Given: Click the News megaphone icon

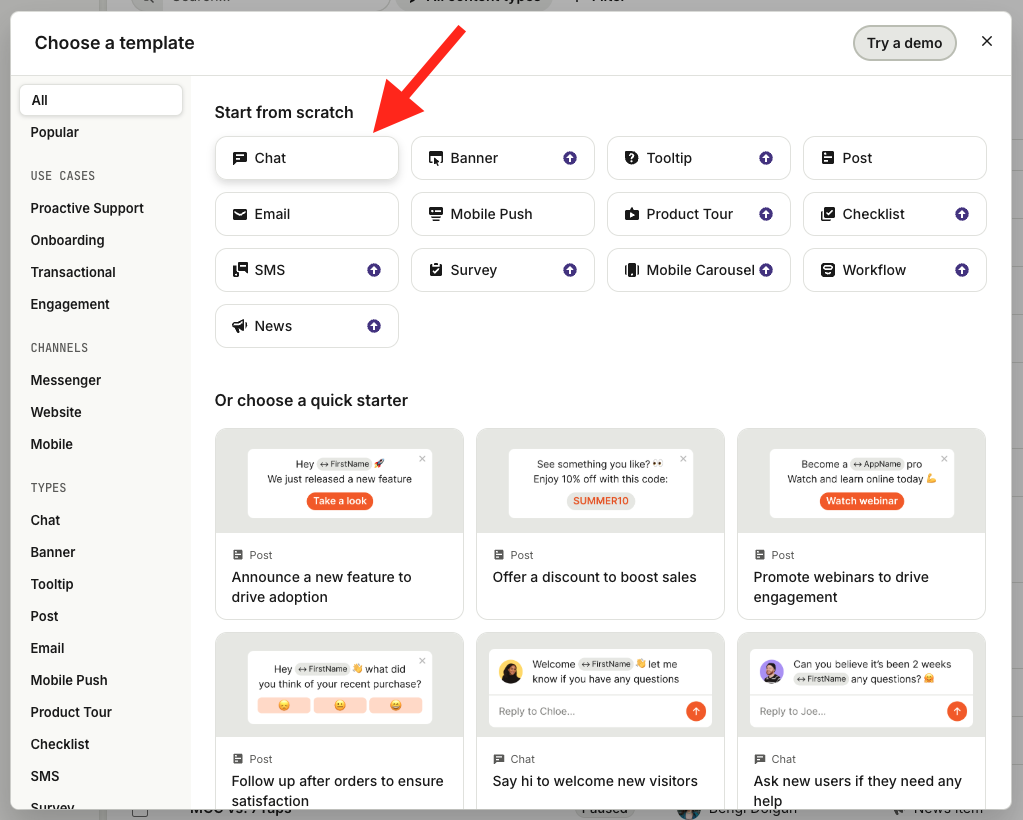Looking at the screenshot, I should click(240, 326).
